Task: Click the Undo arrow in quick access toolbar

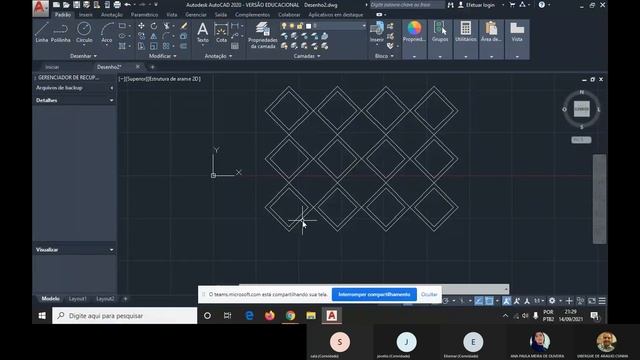Action: (127, 5)
